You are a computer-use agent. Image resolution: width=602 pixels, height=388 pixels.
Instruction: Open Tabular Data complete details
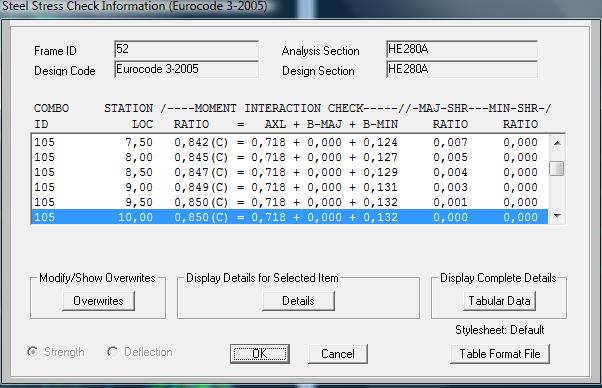click(x=499, y=300)
